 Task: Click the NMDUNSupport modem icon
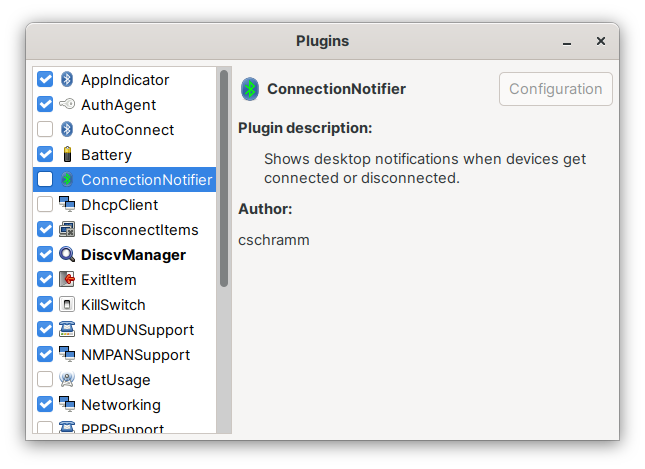[67, 330]
